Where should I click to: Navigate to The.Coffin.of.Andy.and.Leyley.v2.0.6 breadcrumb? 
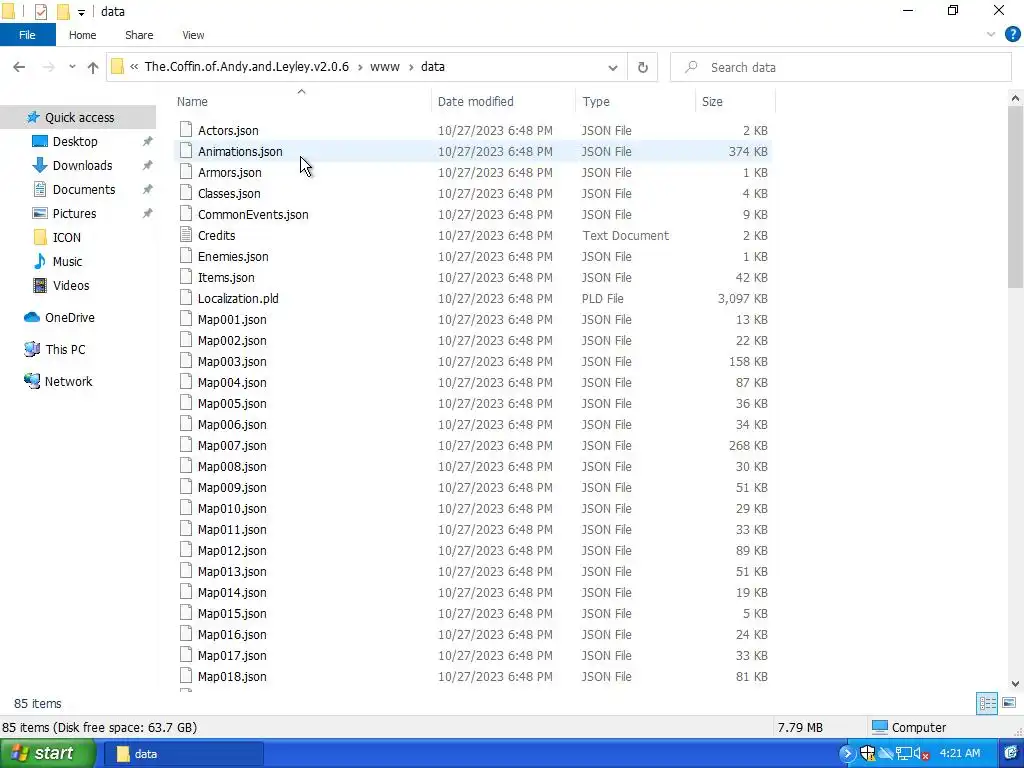(247, 67)
